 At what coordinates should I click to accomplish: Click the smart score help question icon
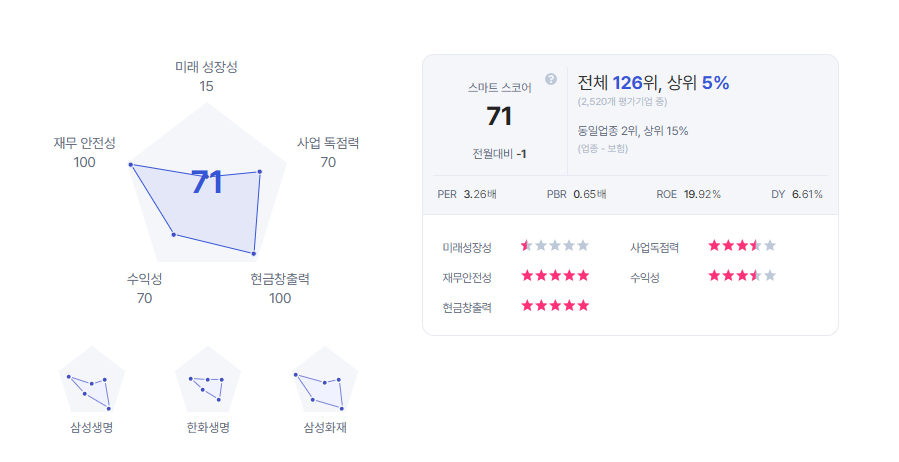click(x=551, y=79)
